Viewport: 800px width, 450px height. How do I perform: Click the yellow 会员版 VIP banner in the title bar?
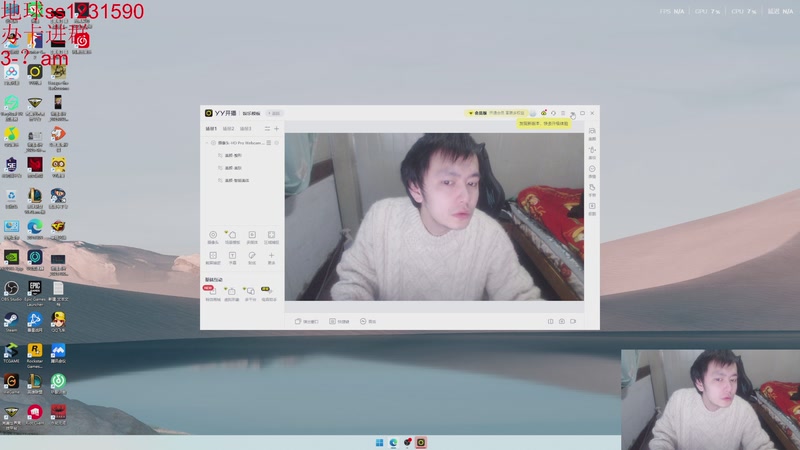(x=496, y=113)
